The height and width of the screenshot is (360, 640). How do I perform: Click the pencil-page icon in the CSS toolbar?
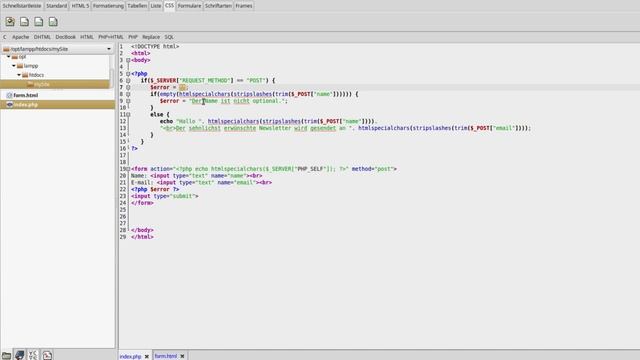(x=10, y=22)
